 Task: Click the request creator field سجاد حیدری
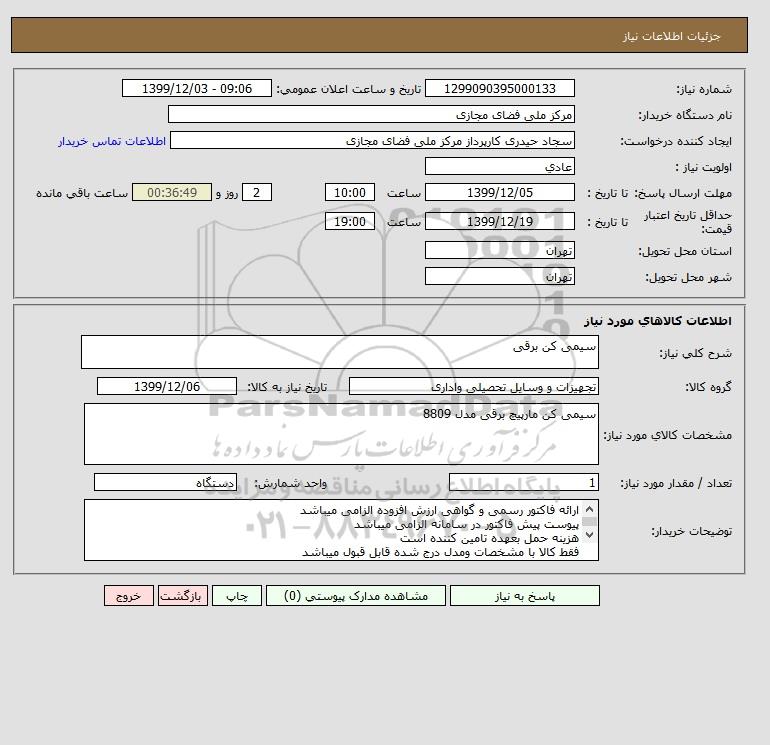pos(372,140)
